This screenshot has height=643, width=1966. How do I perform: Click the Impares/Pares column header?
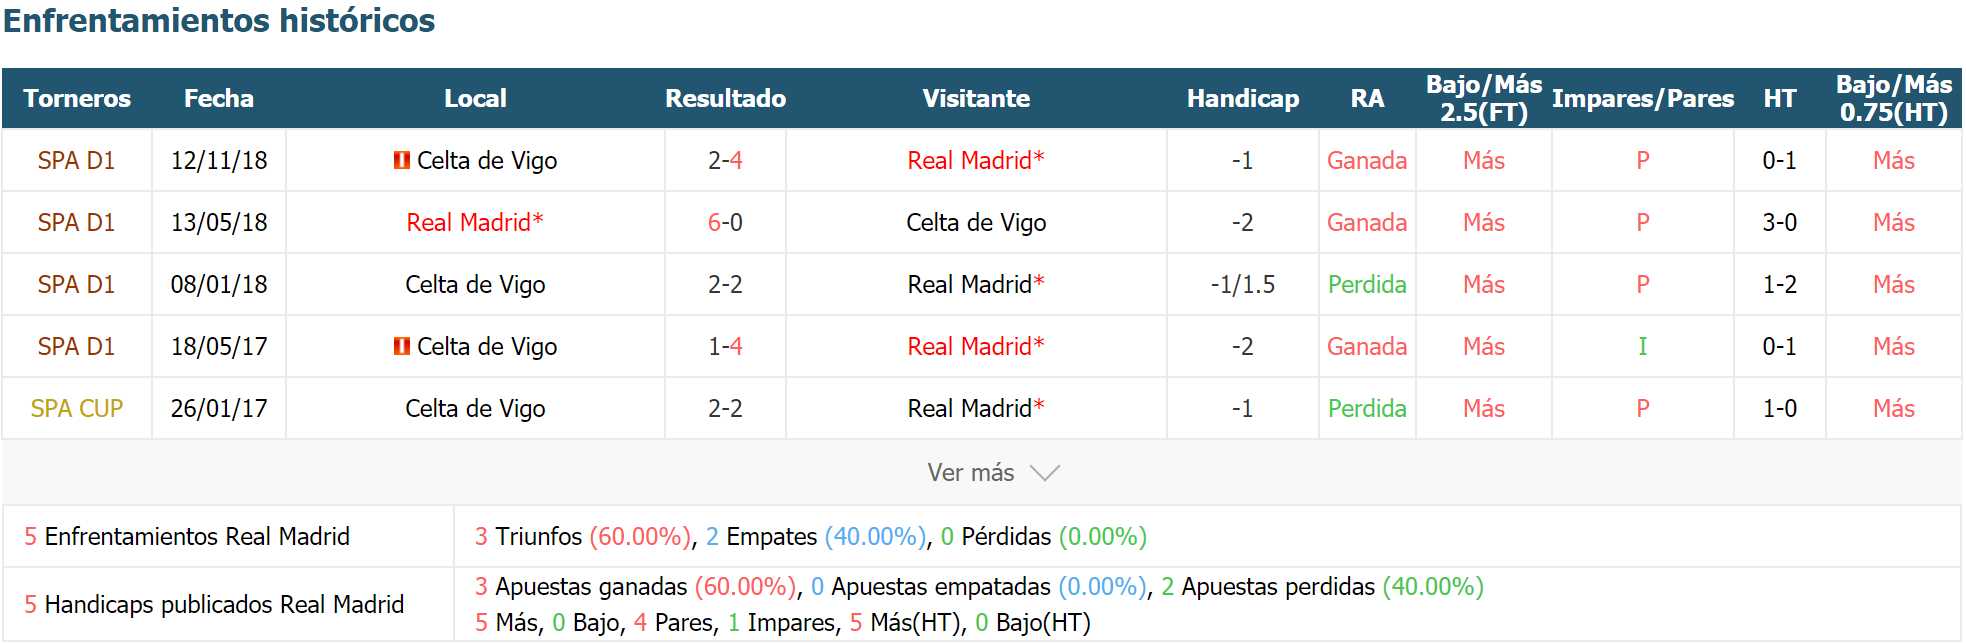coord(1643,98)
